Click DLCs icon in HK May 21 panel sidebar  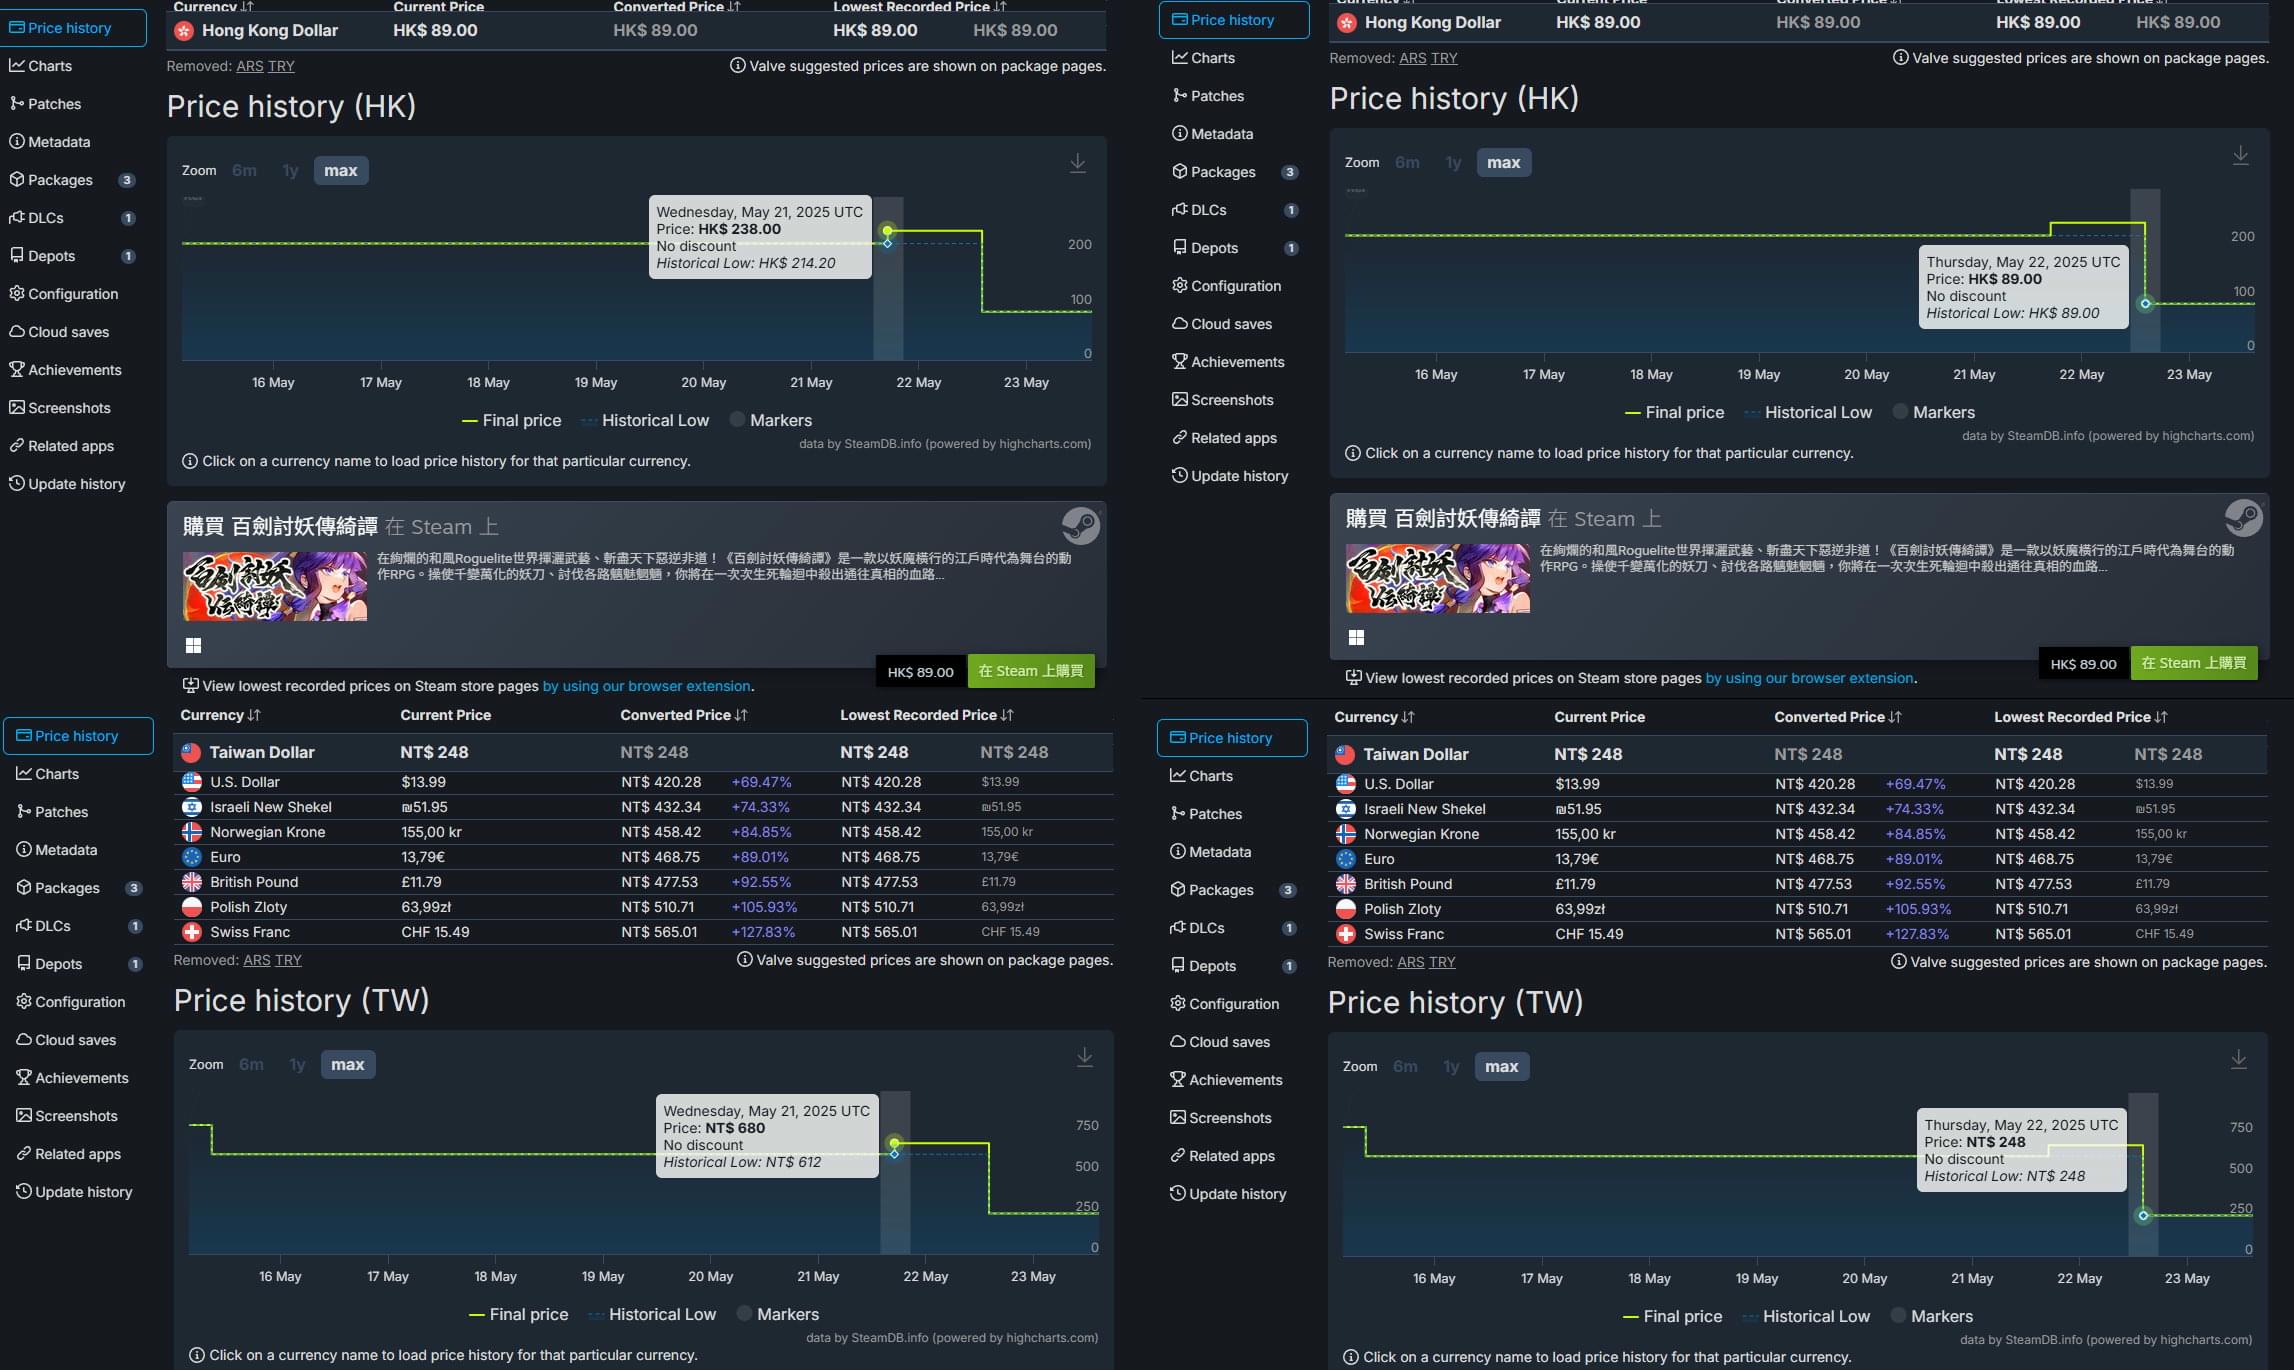17,217
